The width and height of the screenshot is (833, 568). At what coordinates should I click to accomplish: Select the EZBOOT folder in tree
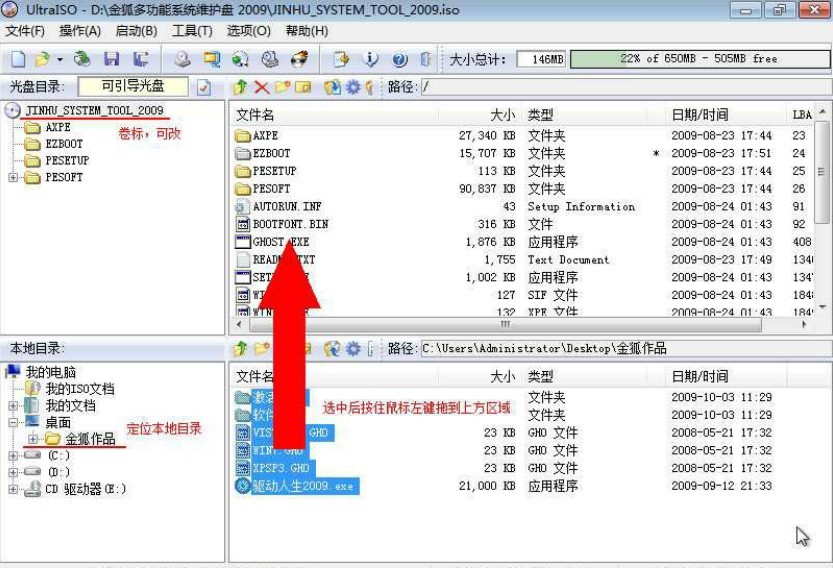coord(64,144)
